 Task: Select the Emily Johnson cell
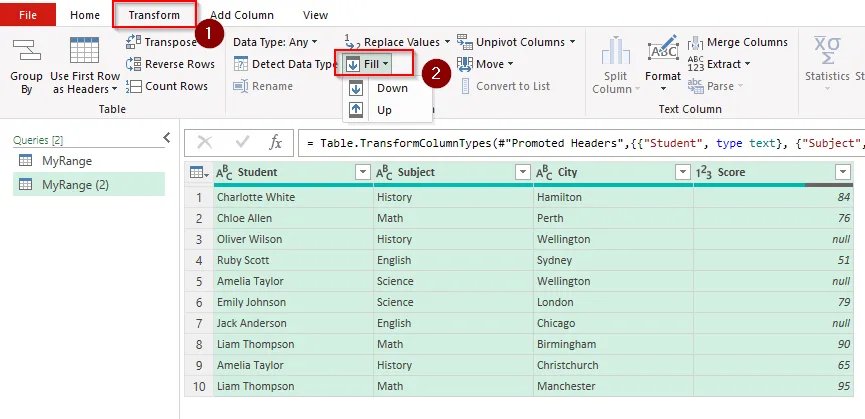[293, 302]
